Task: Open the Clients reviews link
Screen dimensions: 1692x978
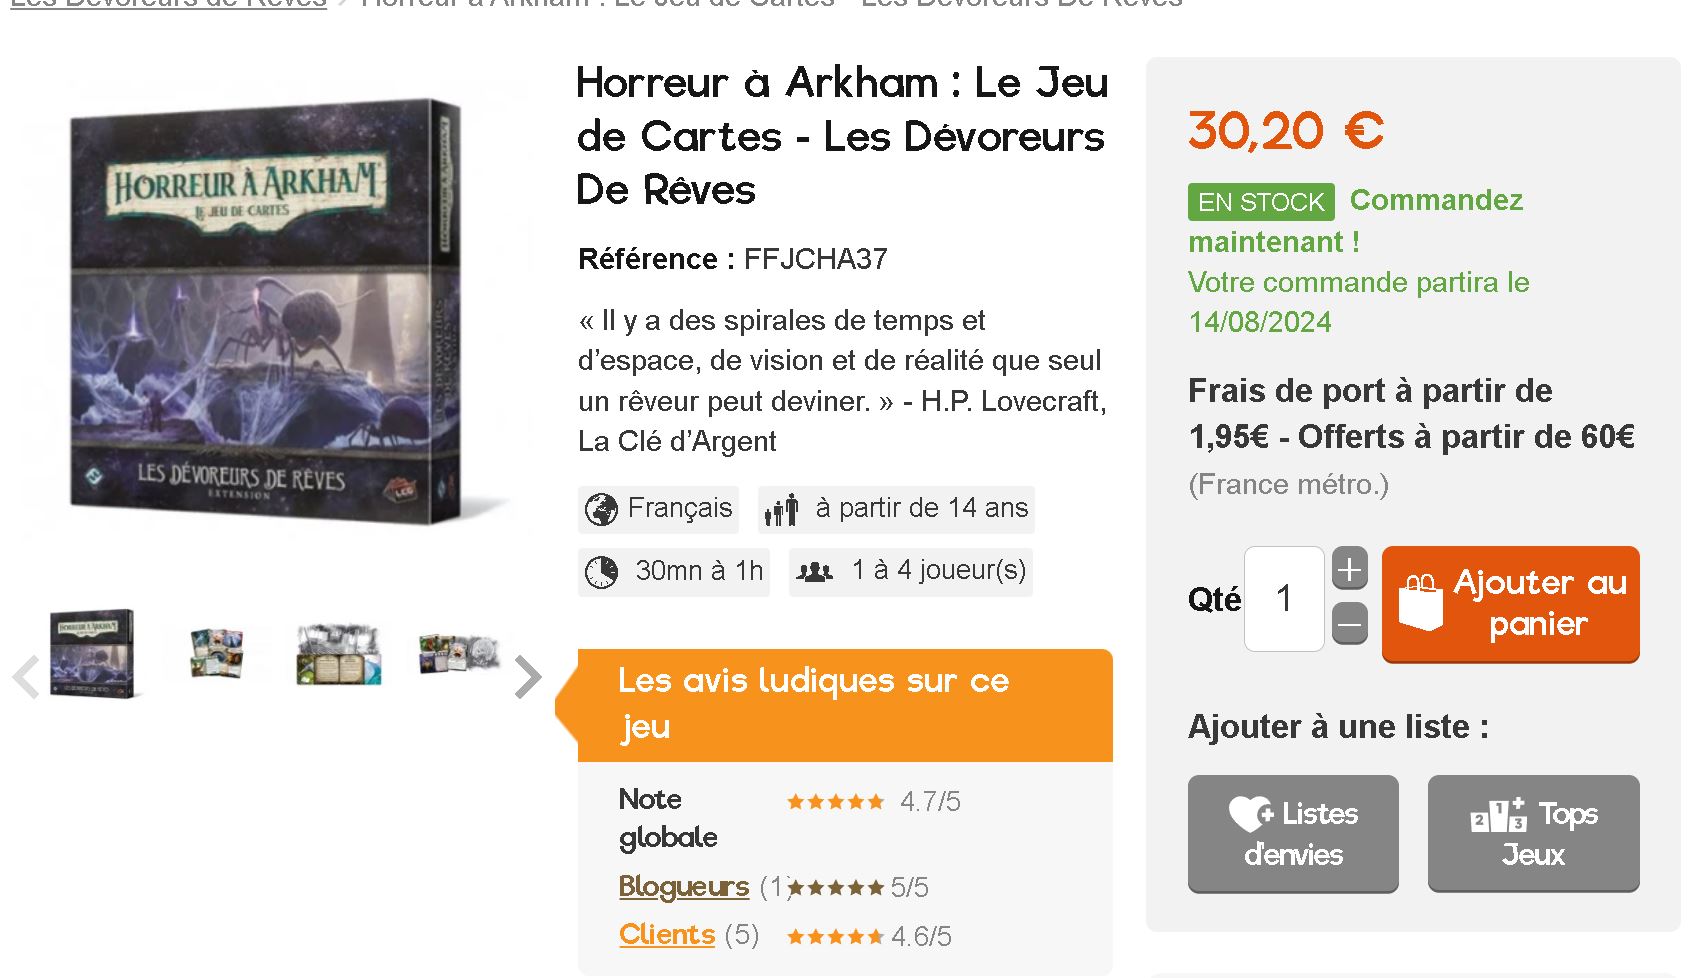Action: 667,935
